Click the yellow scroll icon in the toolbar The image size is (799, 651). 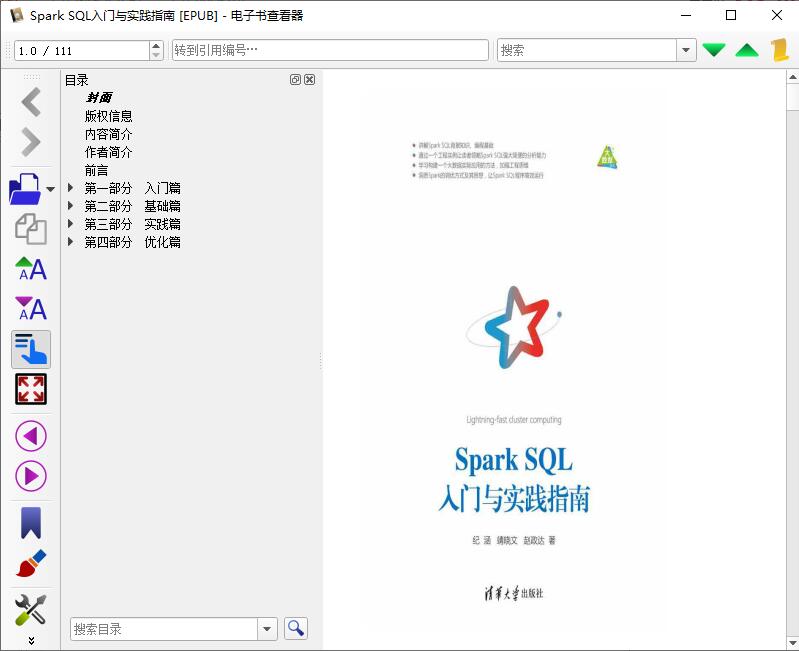point(780,50)
